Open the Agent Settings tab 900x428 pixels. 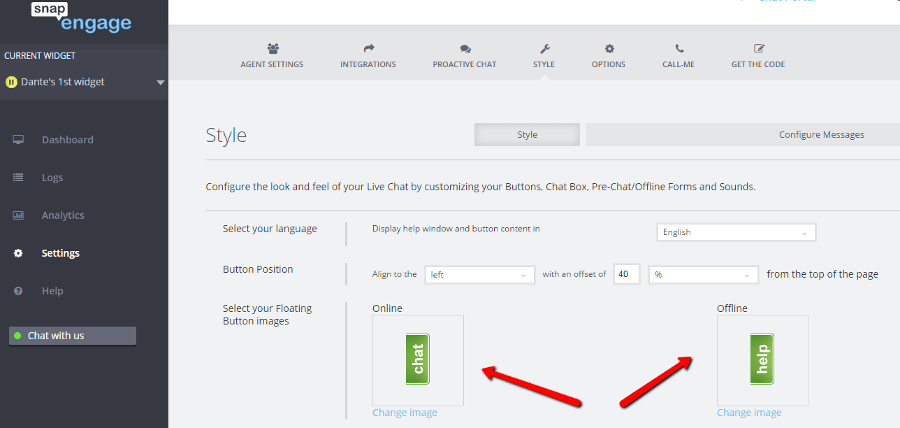pyautogui.click(x=271, y=56)
